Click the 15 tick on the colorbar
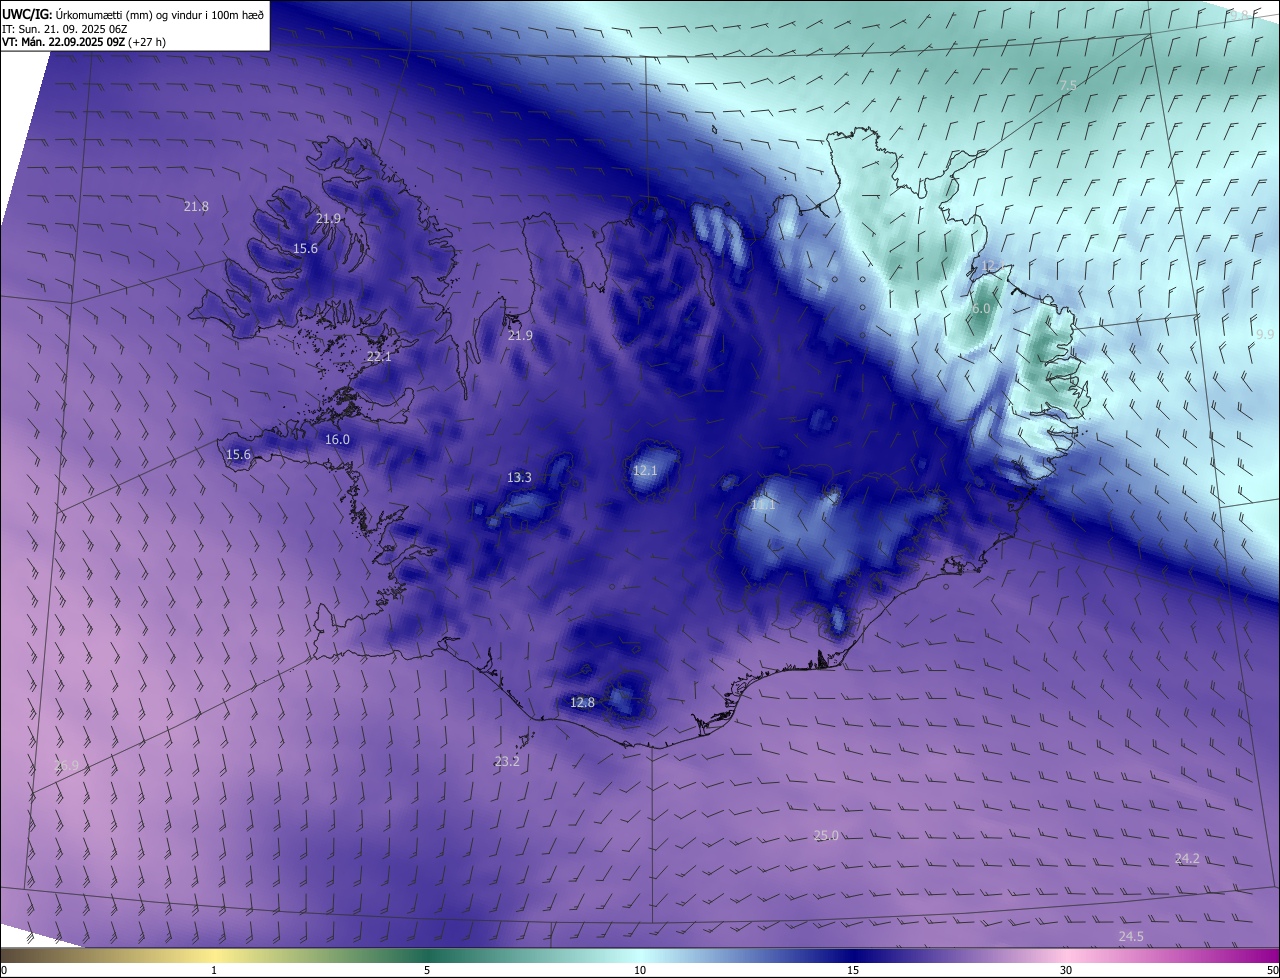Image resolution: width=1280 pixels, height=978 pixels. 853,970
